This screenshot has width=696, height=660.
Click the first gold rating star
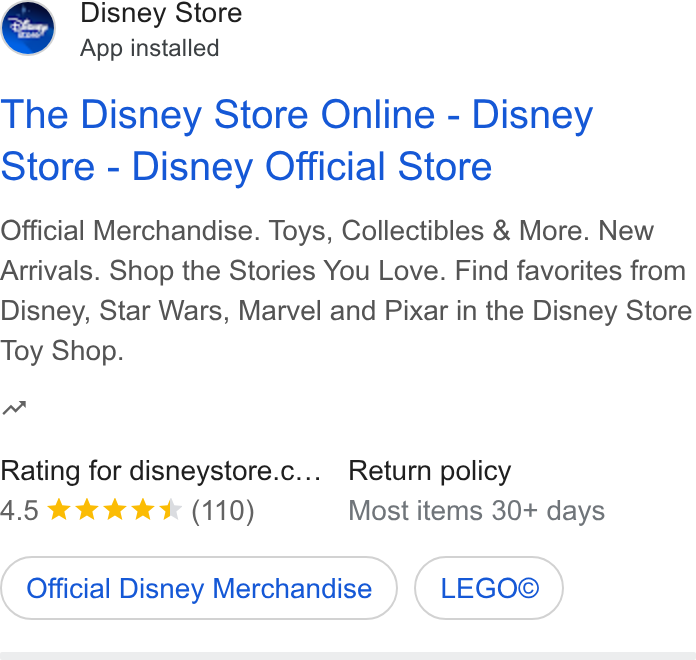coord(59,510)
